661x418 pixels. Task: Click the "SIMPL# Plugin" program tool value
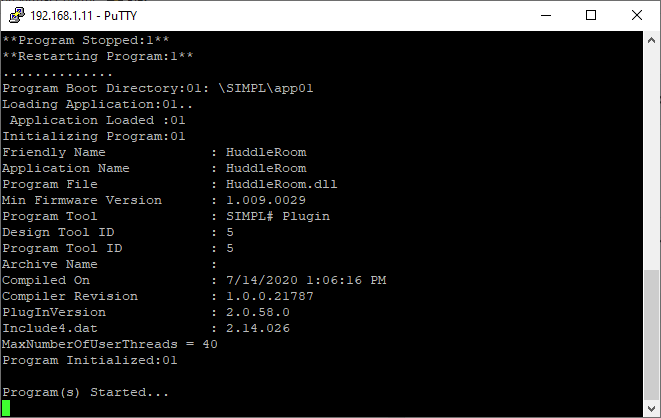(x=277, y=216)
